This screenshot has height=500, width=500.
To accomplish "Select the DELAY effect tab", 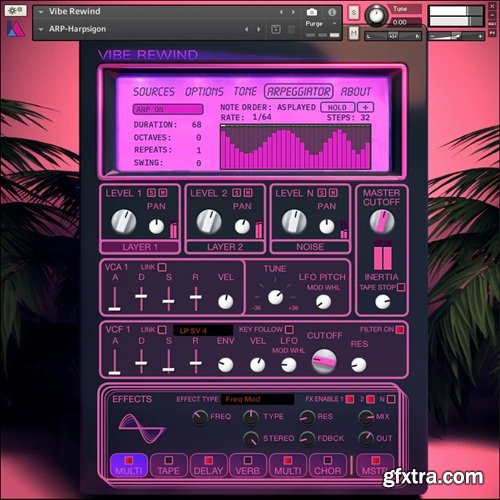I will (x=208, y=465).
